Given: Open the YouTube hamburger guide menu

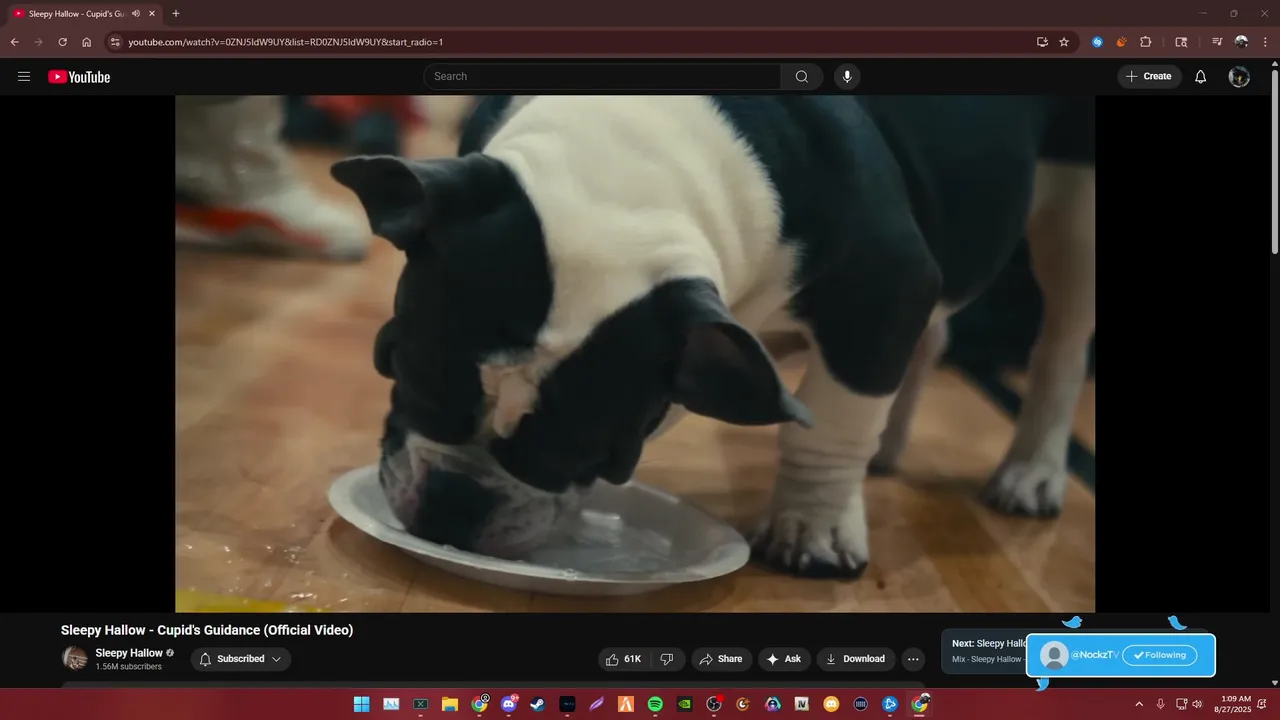Looking at the screenshot, I should pyautogui.click(x=24, y=77).
